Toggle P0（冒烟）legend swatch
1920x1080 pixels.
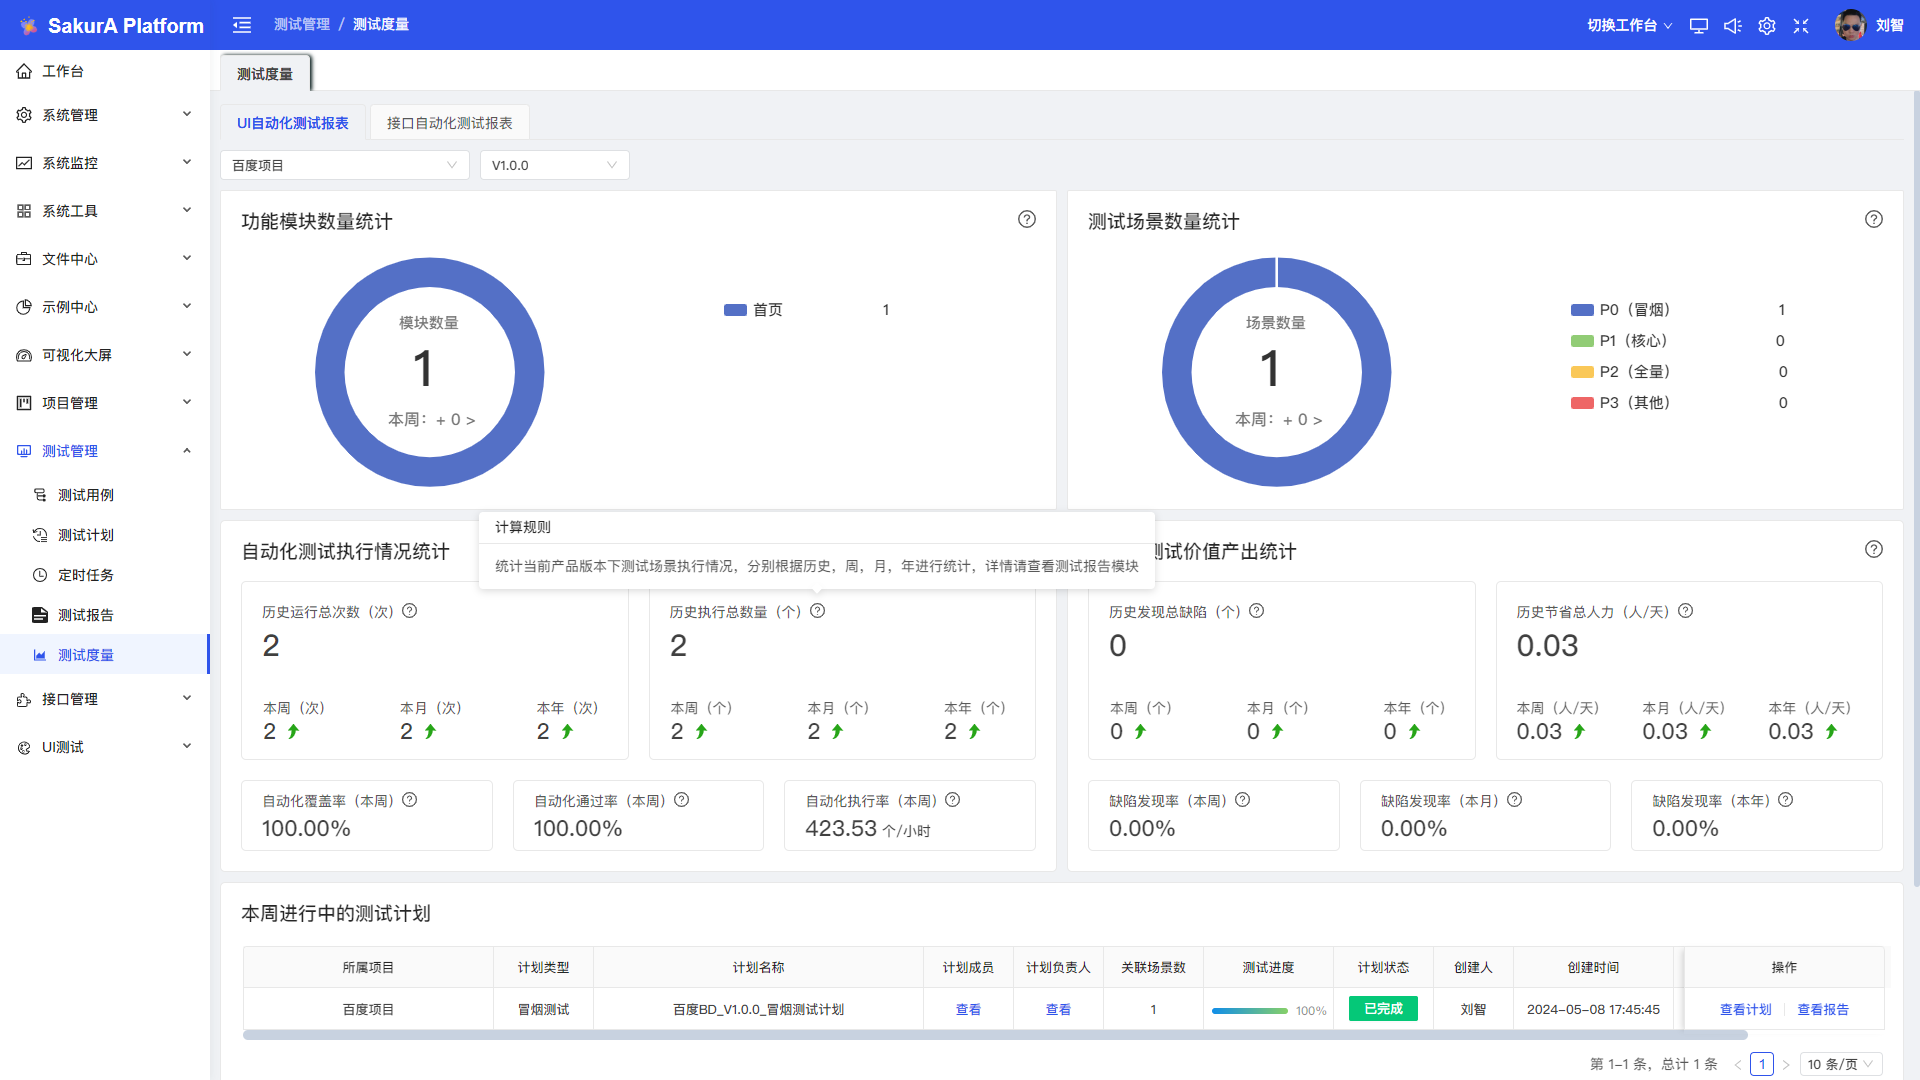[x=1582, y=310]
